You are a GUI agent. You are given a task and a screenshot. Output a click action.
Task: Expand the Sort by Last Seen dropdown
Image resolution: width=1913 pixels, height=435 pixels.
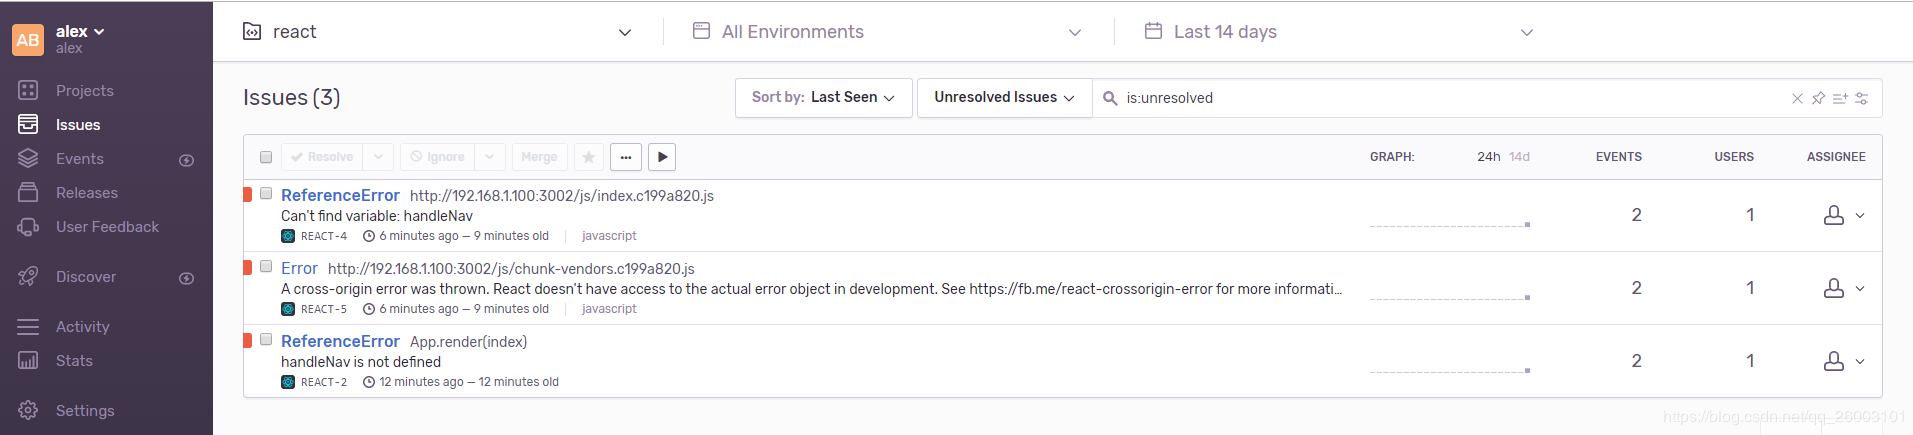click(x=823, y=98)
